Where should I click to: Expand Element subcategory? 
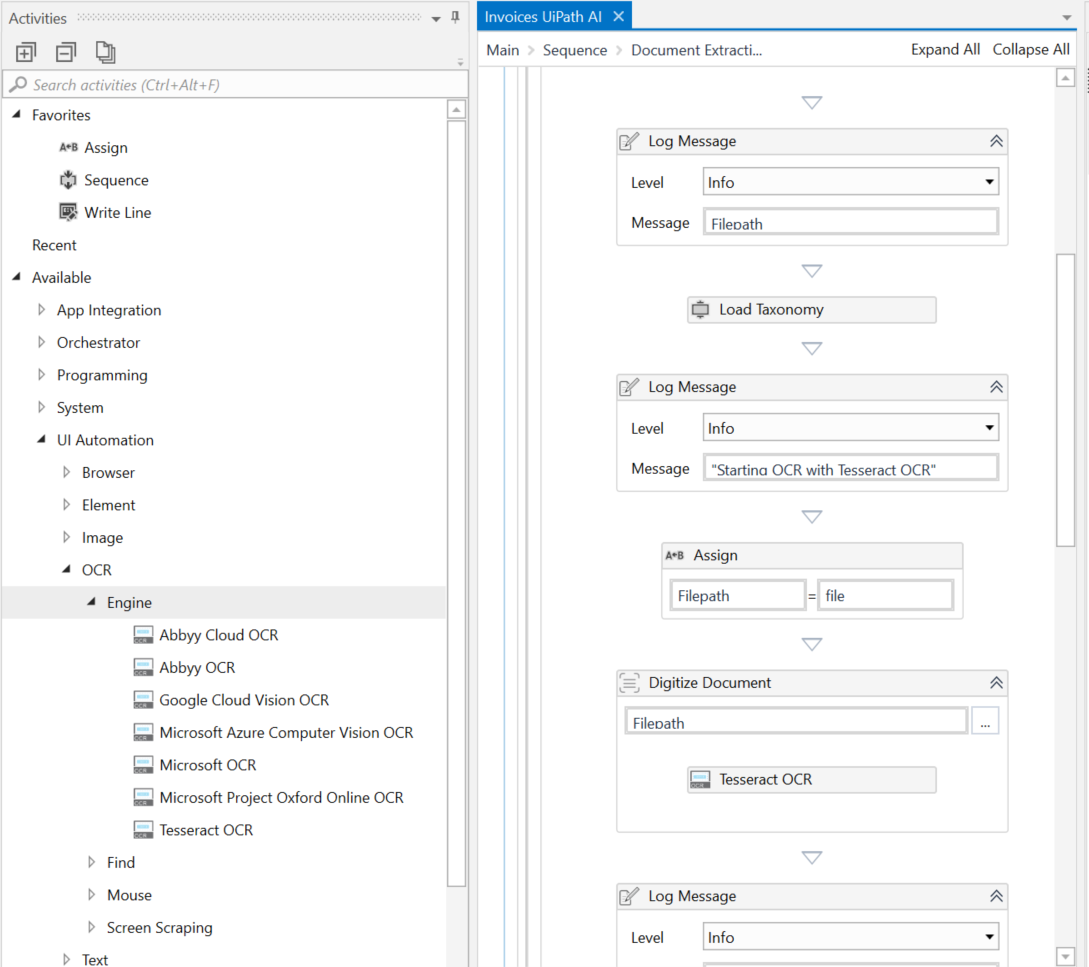(66, 504)
